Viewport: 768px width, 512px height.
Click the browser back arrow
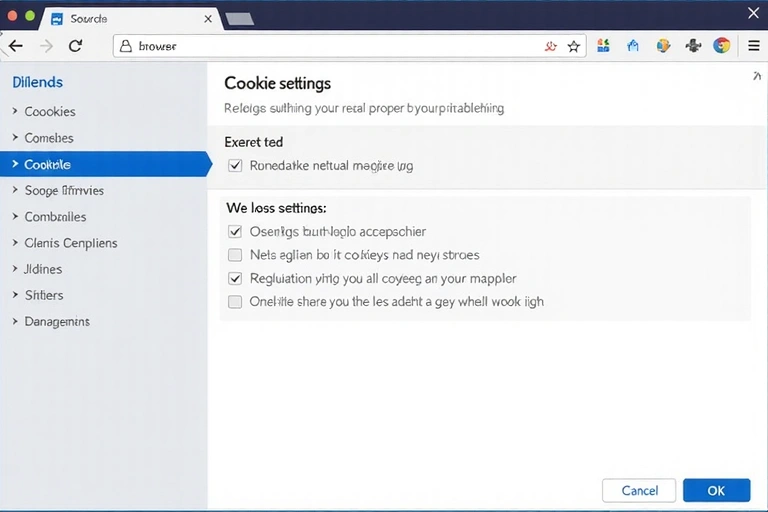(16, 46)
